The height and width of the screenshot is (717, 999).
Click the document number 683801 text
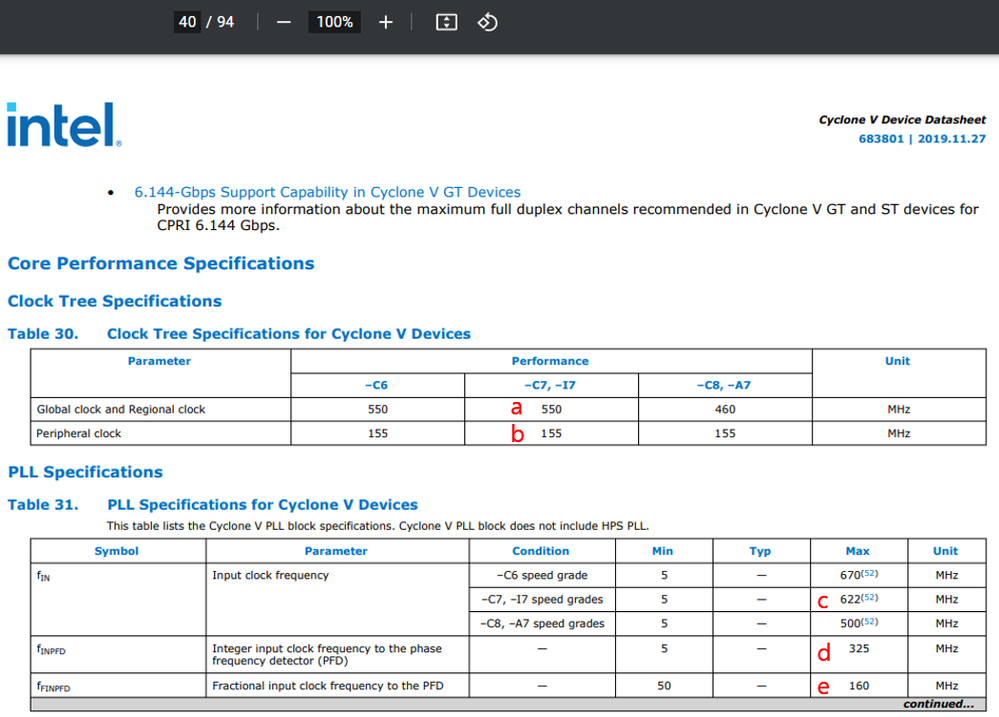pos(879,139)
